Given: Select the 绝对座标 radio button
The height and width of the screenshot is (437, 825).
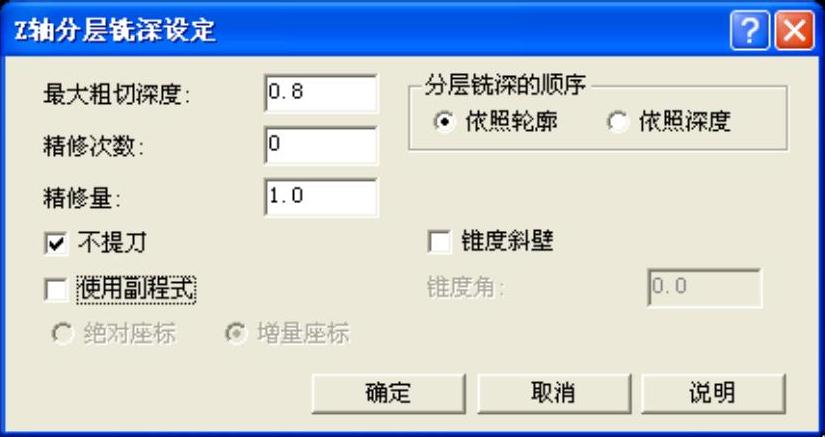Looking at the screenshot, I should coord(62,334).
